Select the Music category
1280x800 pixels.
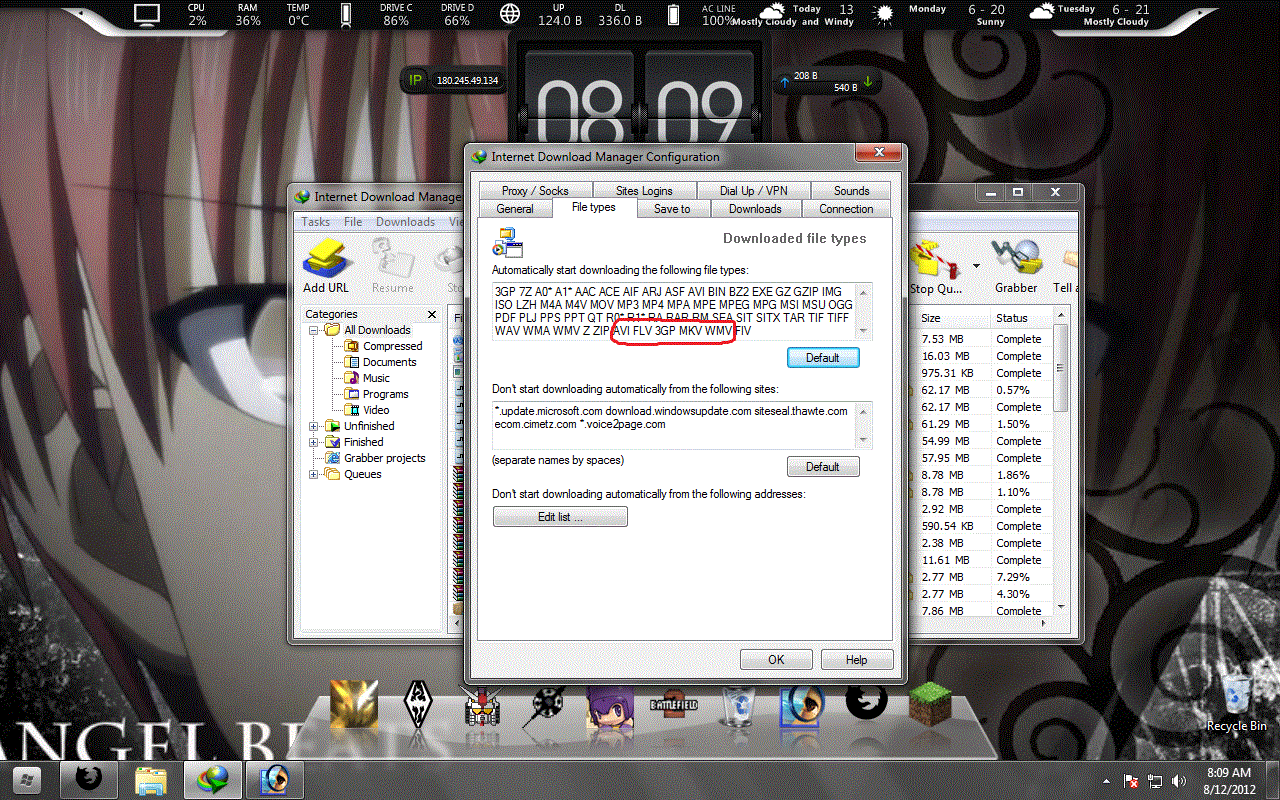[376, 378]
